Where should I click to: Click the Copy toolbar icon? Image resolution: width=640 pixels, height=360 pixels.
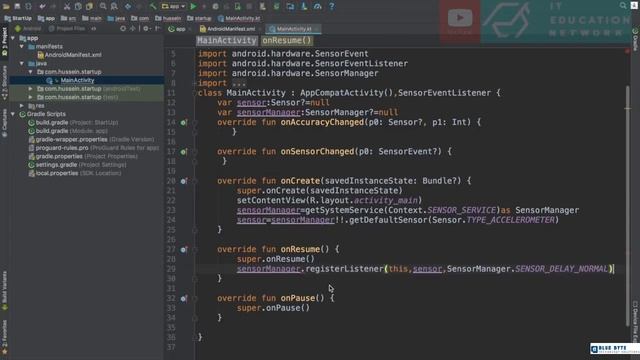tap(78, 6)
